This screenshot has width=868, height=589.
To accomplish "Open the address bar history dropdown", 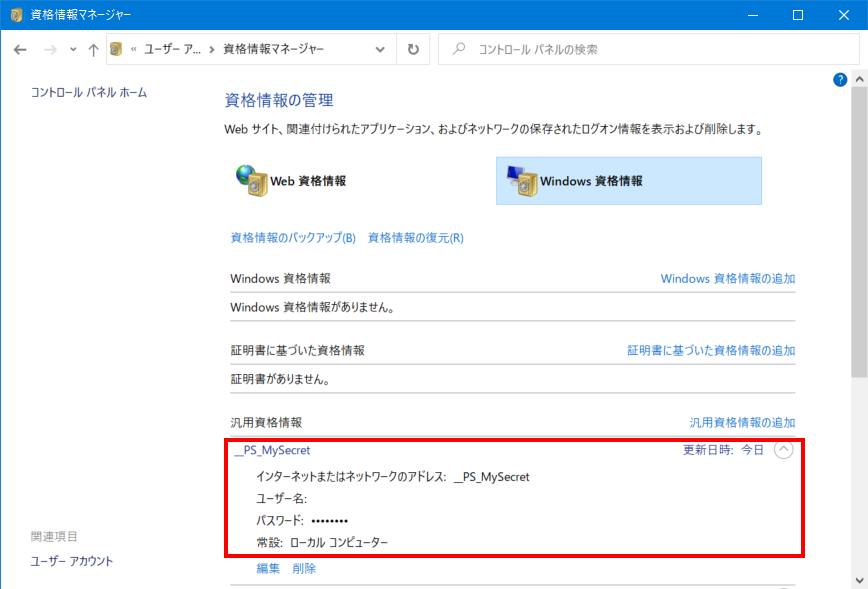I will click(x=379, y=48).
